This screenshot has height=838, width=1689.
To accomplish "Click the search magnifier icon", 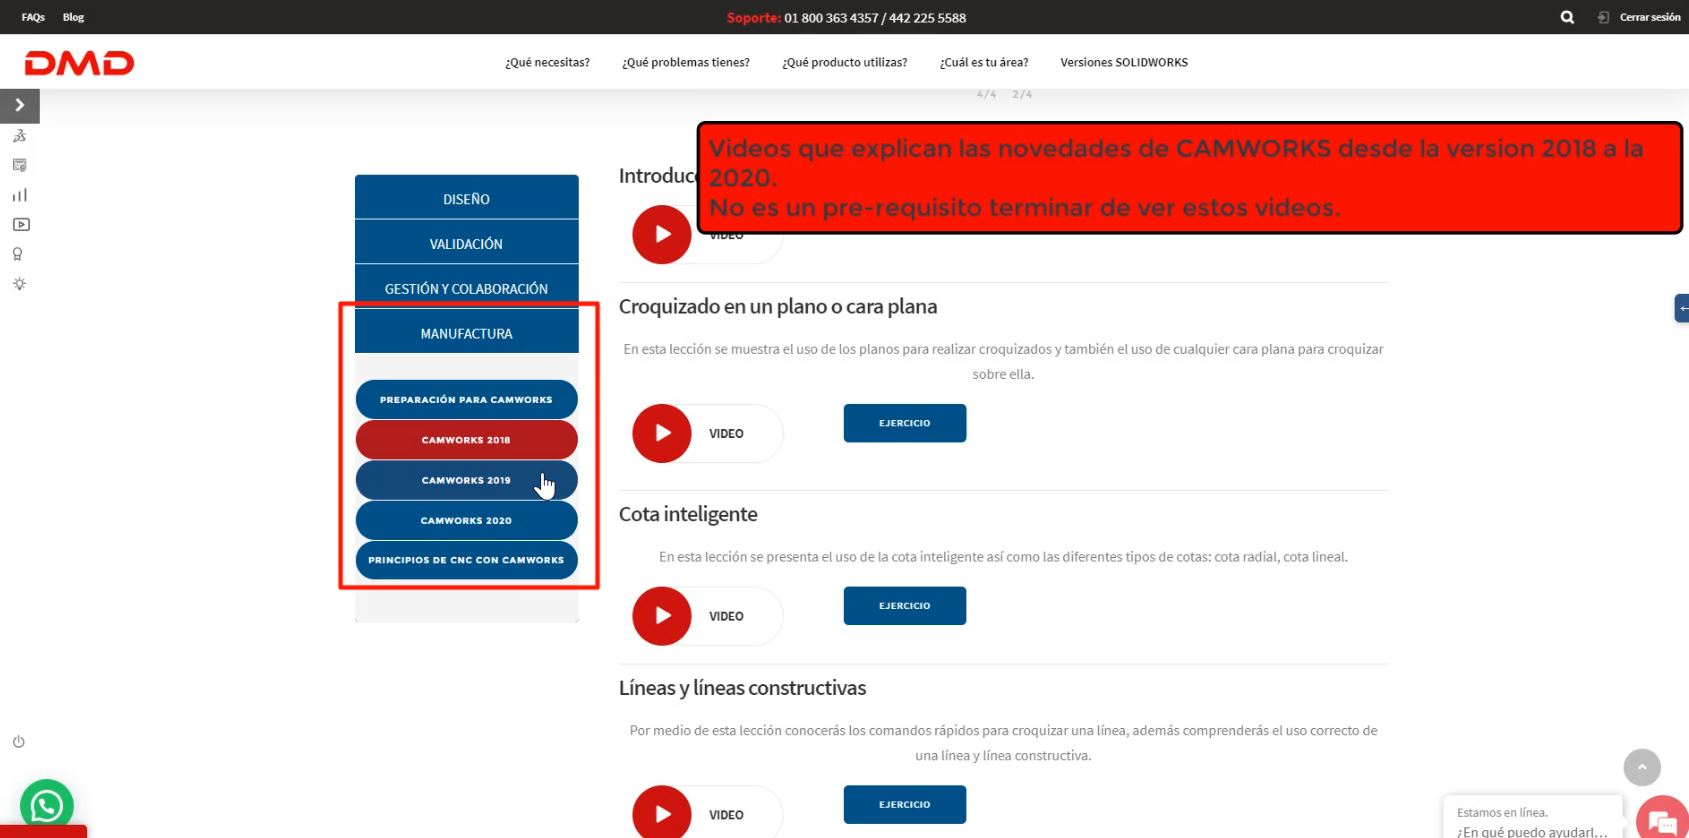I will pyautogui.click(x=1567, y=17).
